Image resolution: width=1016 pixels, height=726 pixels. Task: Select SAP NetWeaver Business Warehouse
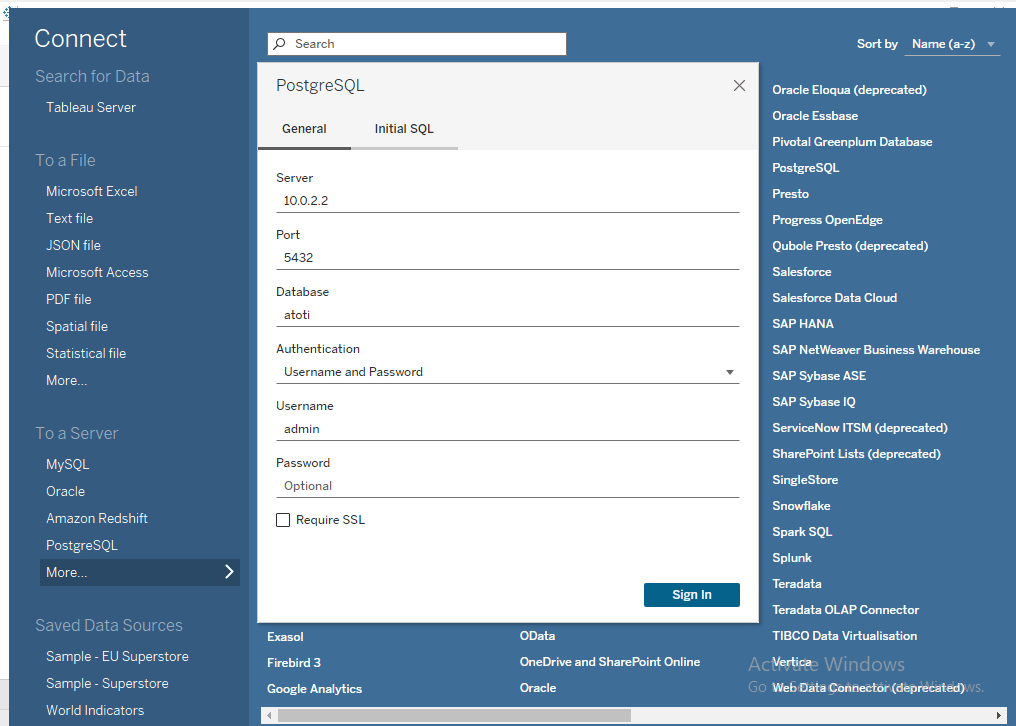click(875, 350)
